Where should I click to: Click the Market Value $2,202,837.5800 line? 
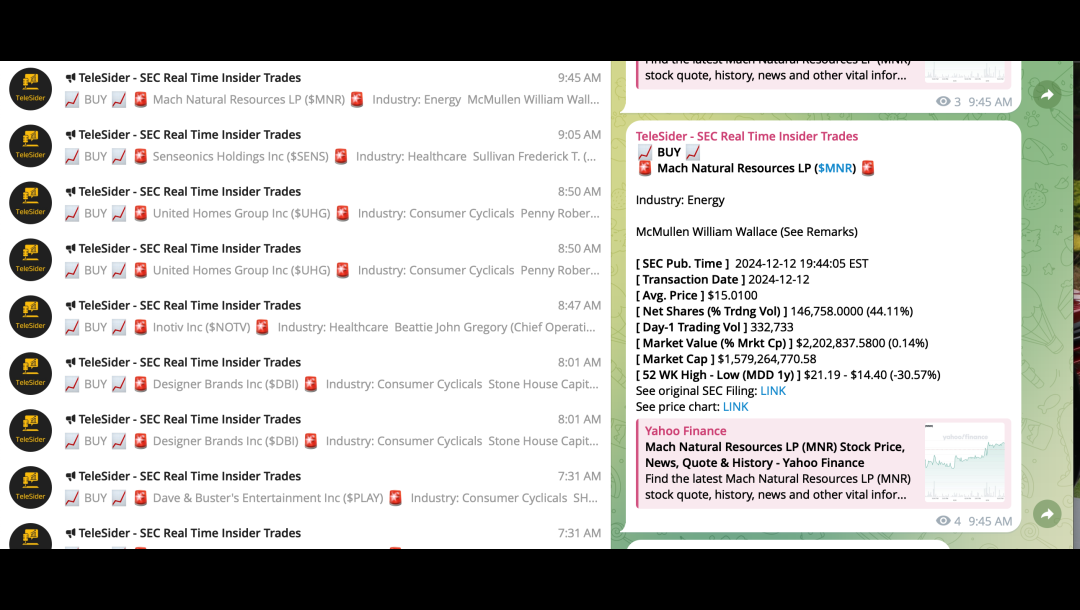pos(782,344)
